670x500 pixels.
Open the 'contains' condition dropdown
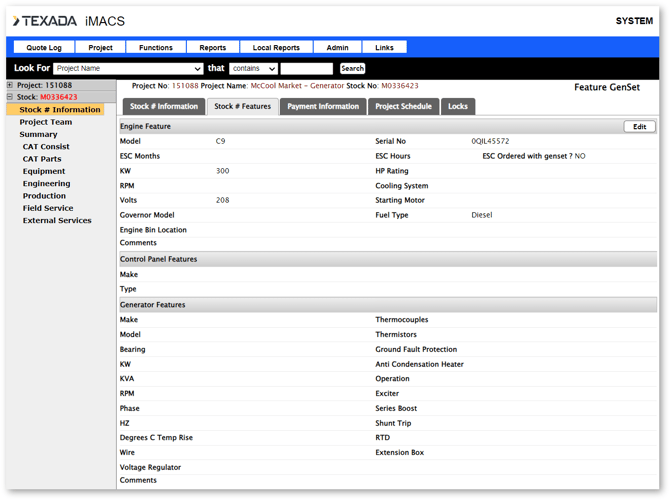tap(253, 68)
